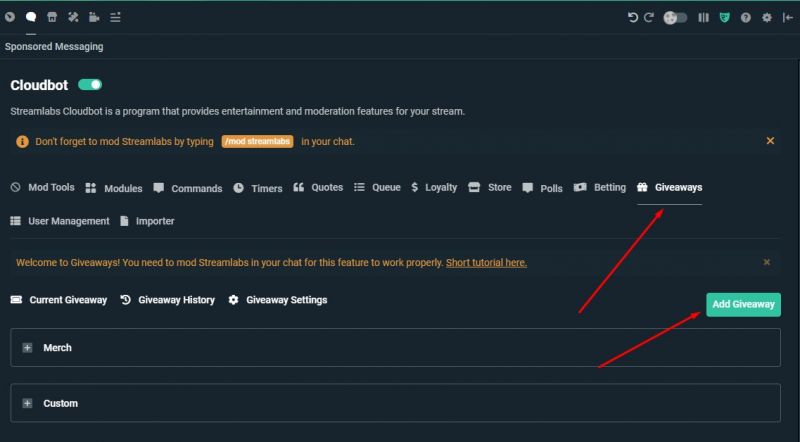The width and height of the screenshot is (800, 442).
Task: Open Giveaway Settings
Action: coord(278,300)
